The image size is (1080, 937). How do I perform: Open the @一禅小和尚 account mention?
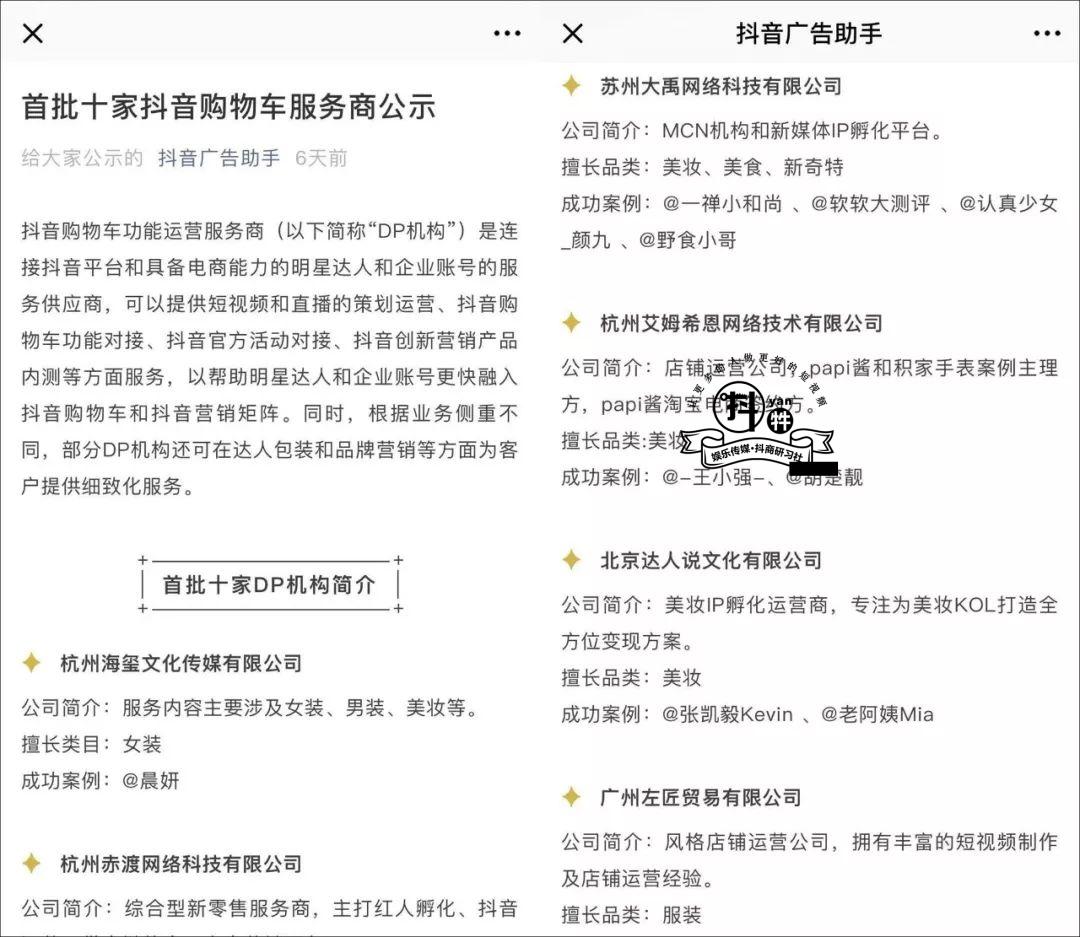click(x=722, y=204)
